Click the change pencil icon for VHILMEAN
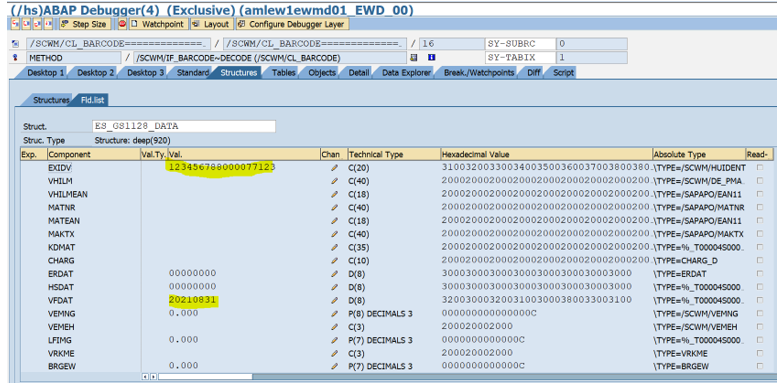This screenshot has width=780, height=384. point(334,194)
